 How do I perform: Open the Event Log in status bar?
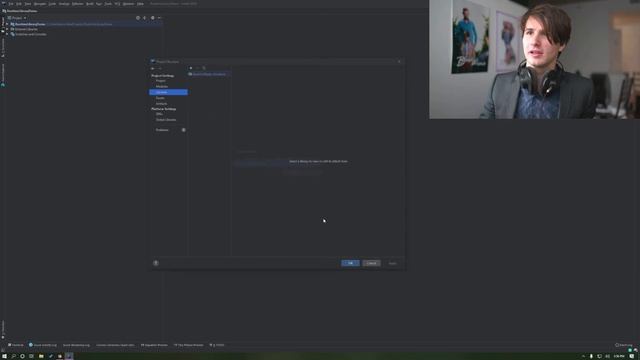click(624, 345)
